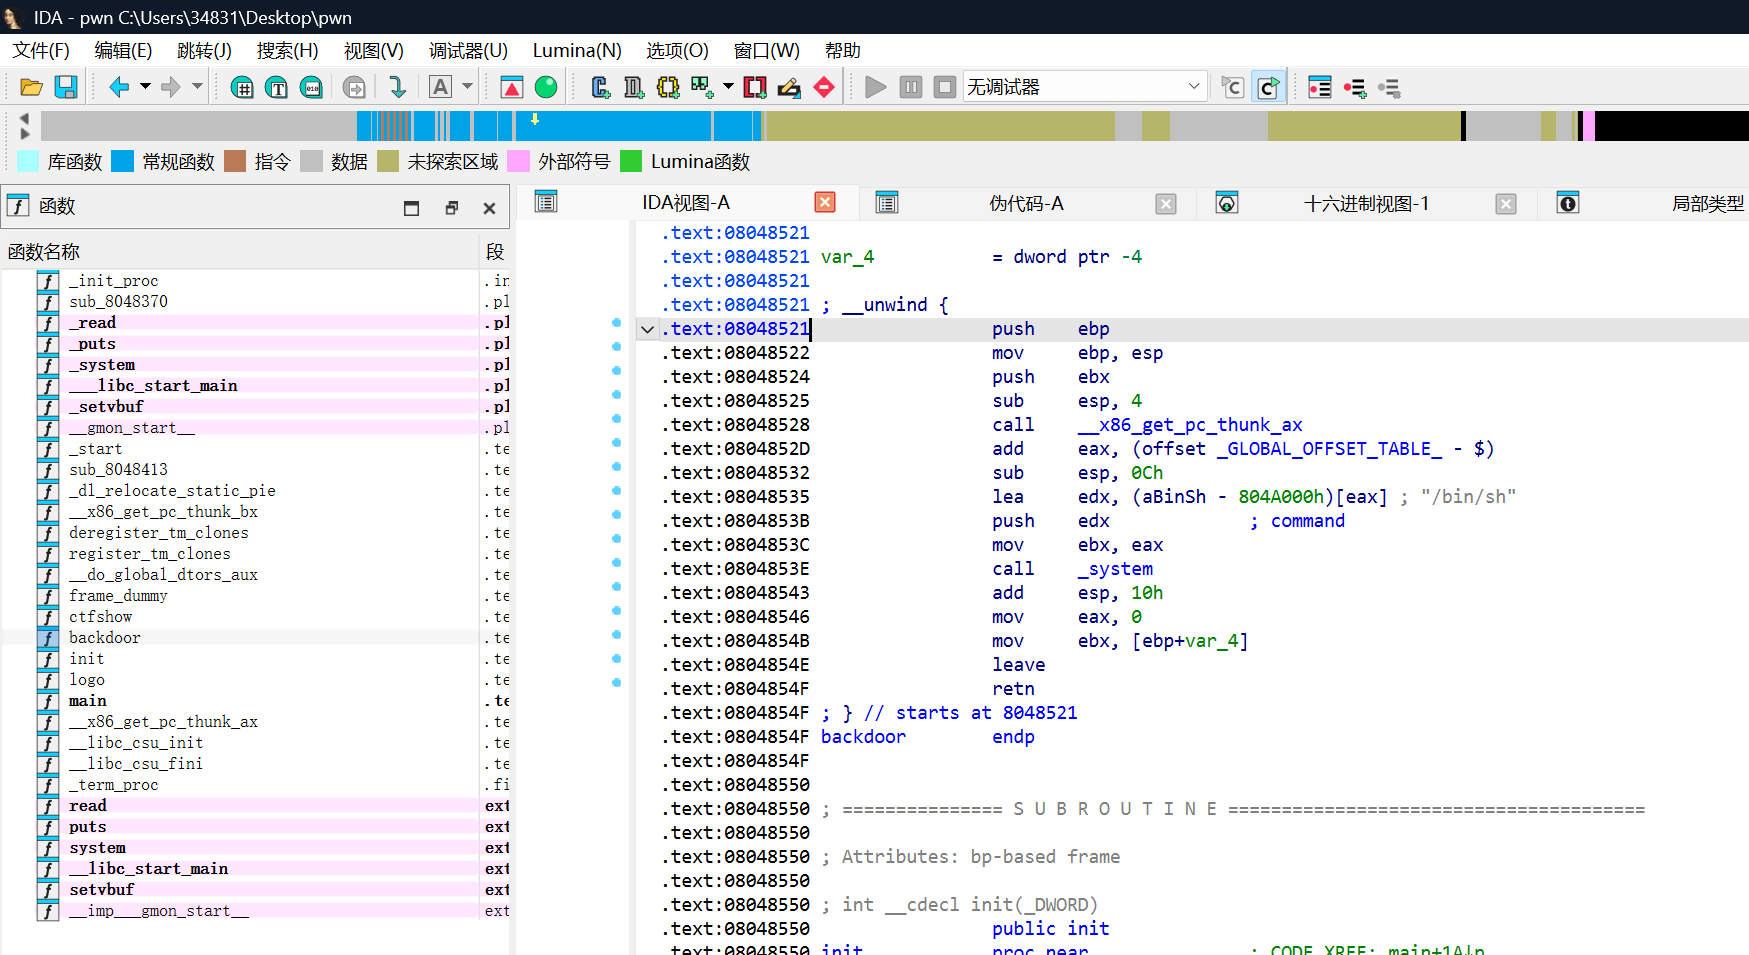
Task: Click the 函数名称 column header
Action: tap(240, 252)
